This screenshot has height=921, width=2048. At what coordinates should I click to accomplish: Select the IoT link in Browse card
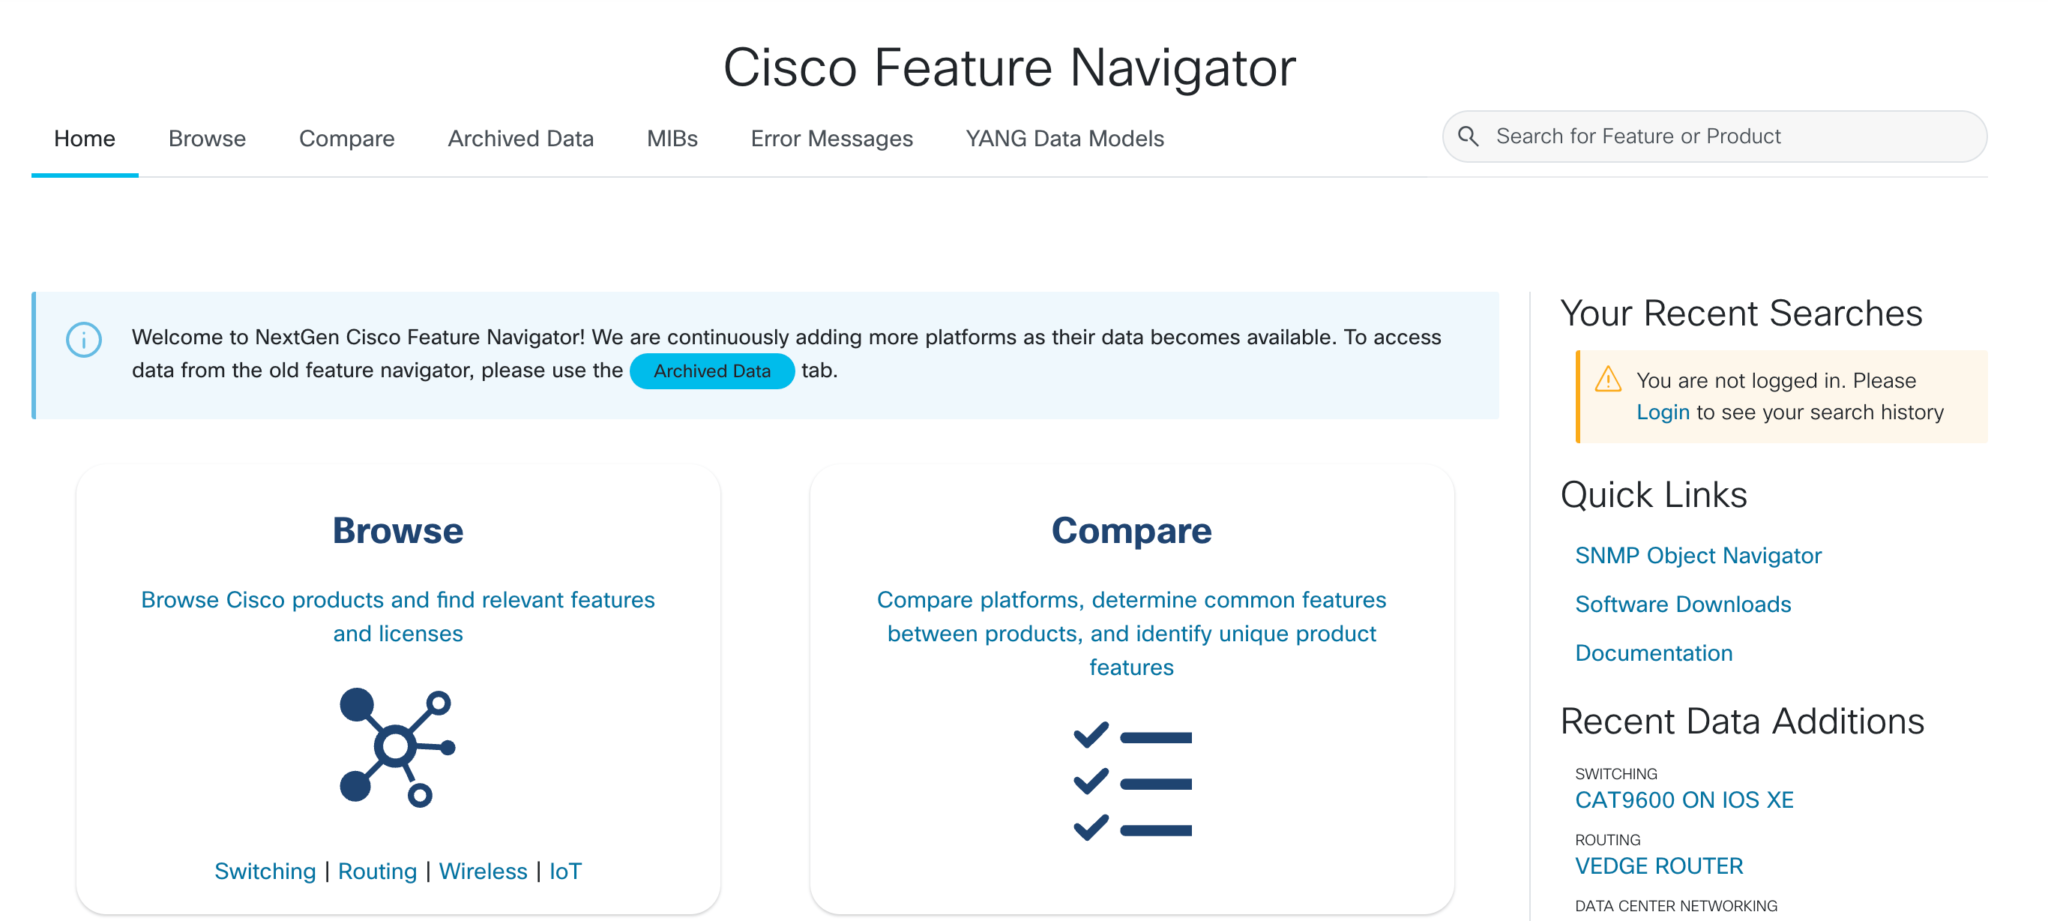(565, 871)
